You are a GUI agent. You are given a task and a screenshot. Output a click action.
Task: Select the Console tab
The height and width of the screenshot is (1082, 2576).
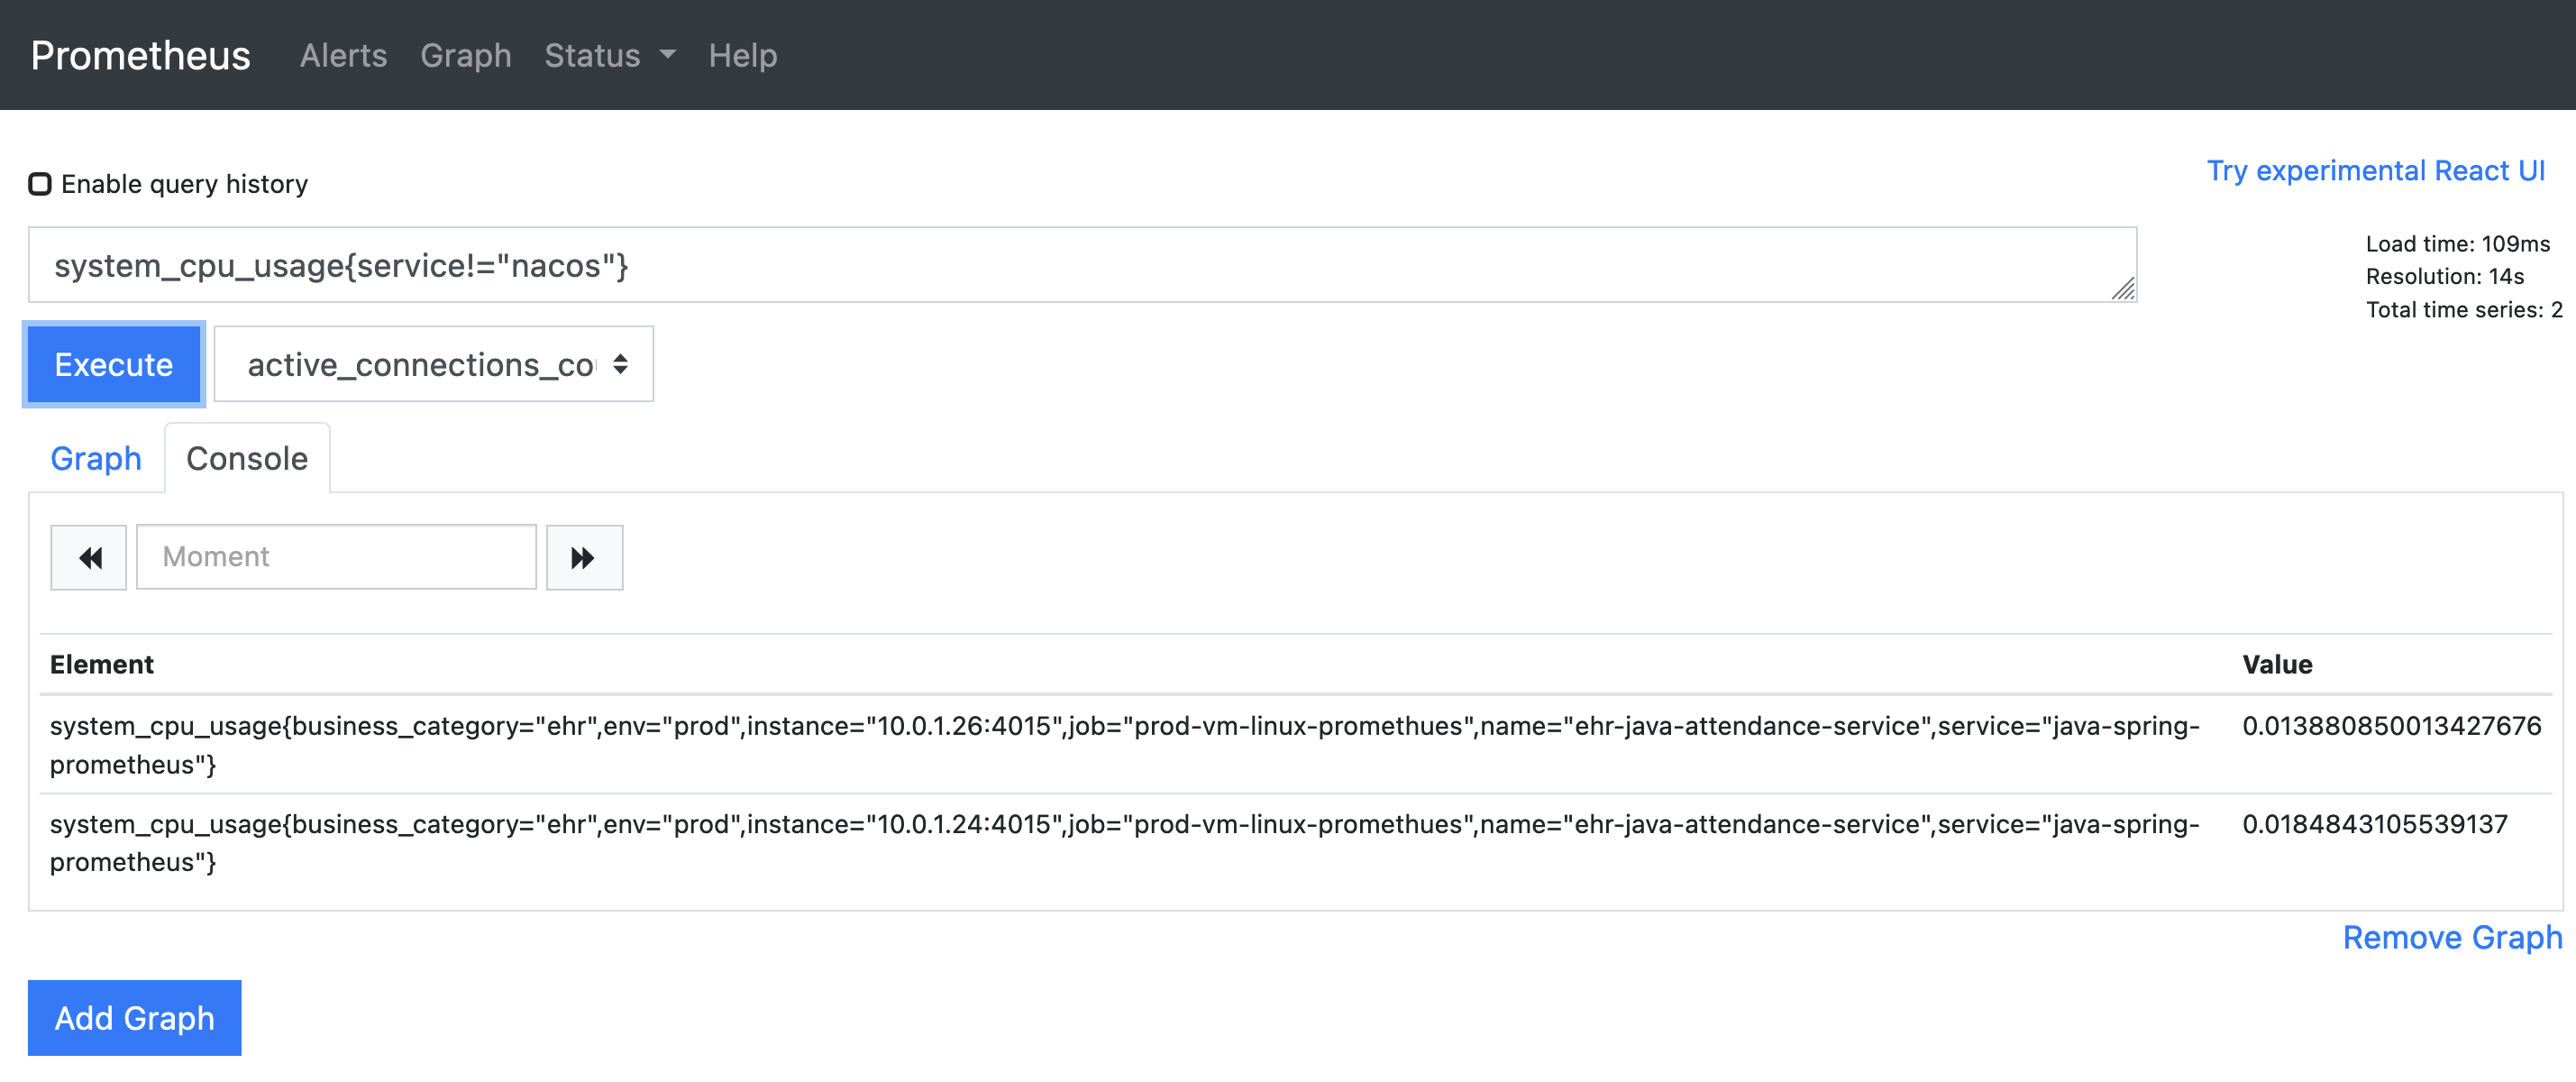[247, 458]
